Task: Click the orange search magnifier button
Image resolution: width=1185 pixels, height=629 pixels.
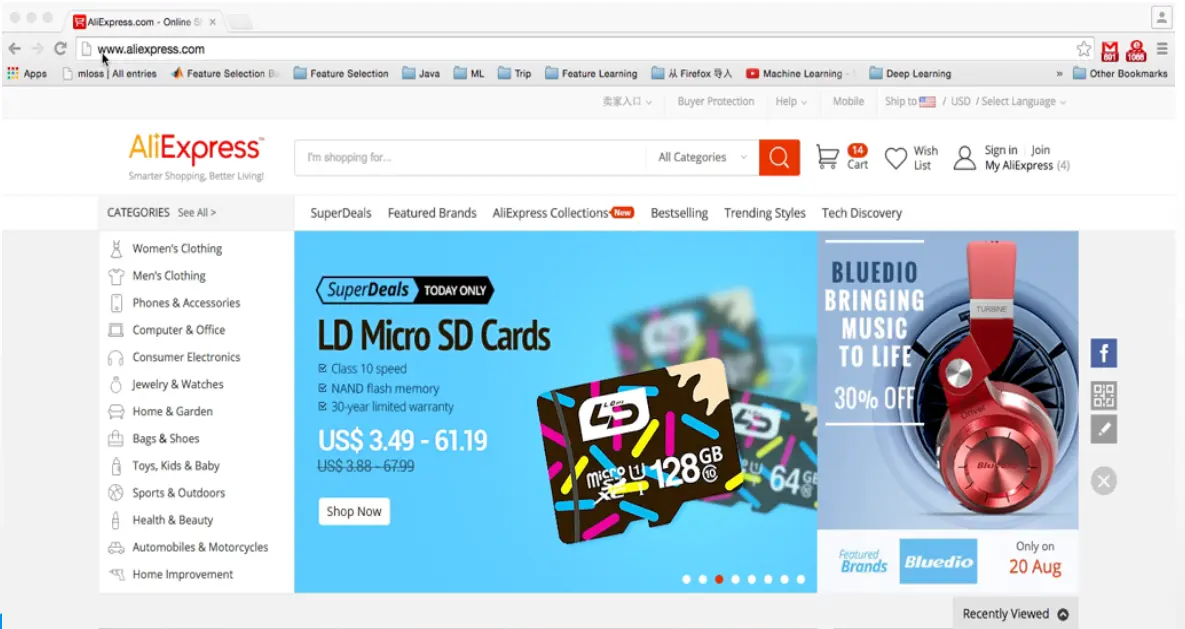Action: tap(779, 157)
